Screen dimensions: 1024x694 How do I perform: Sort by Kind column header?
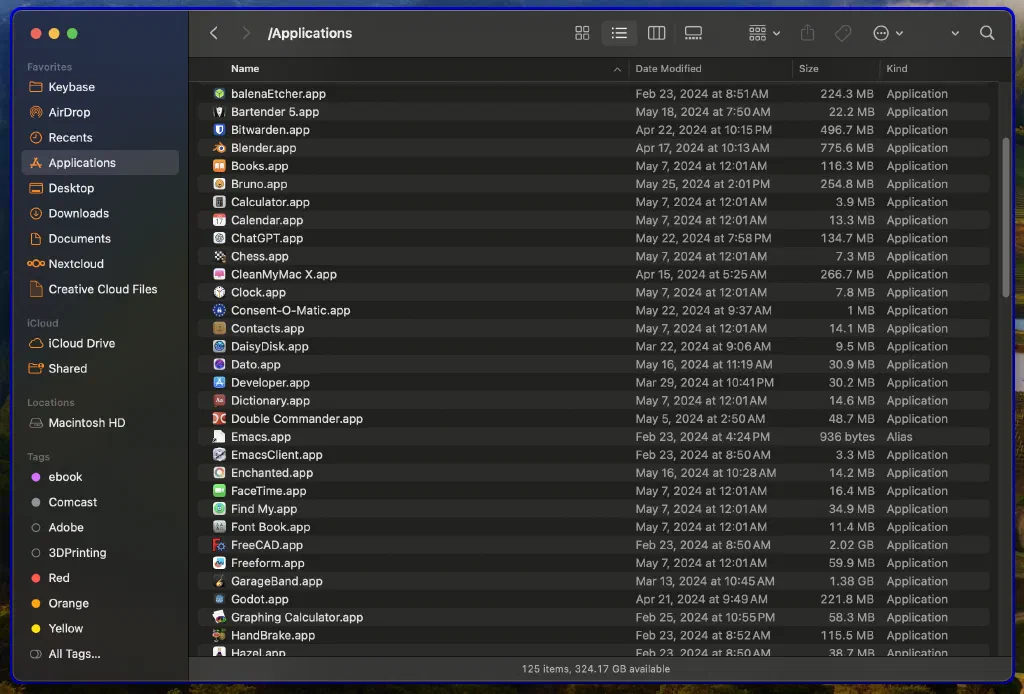click(897, 69)
